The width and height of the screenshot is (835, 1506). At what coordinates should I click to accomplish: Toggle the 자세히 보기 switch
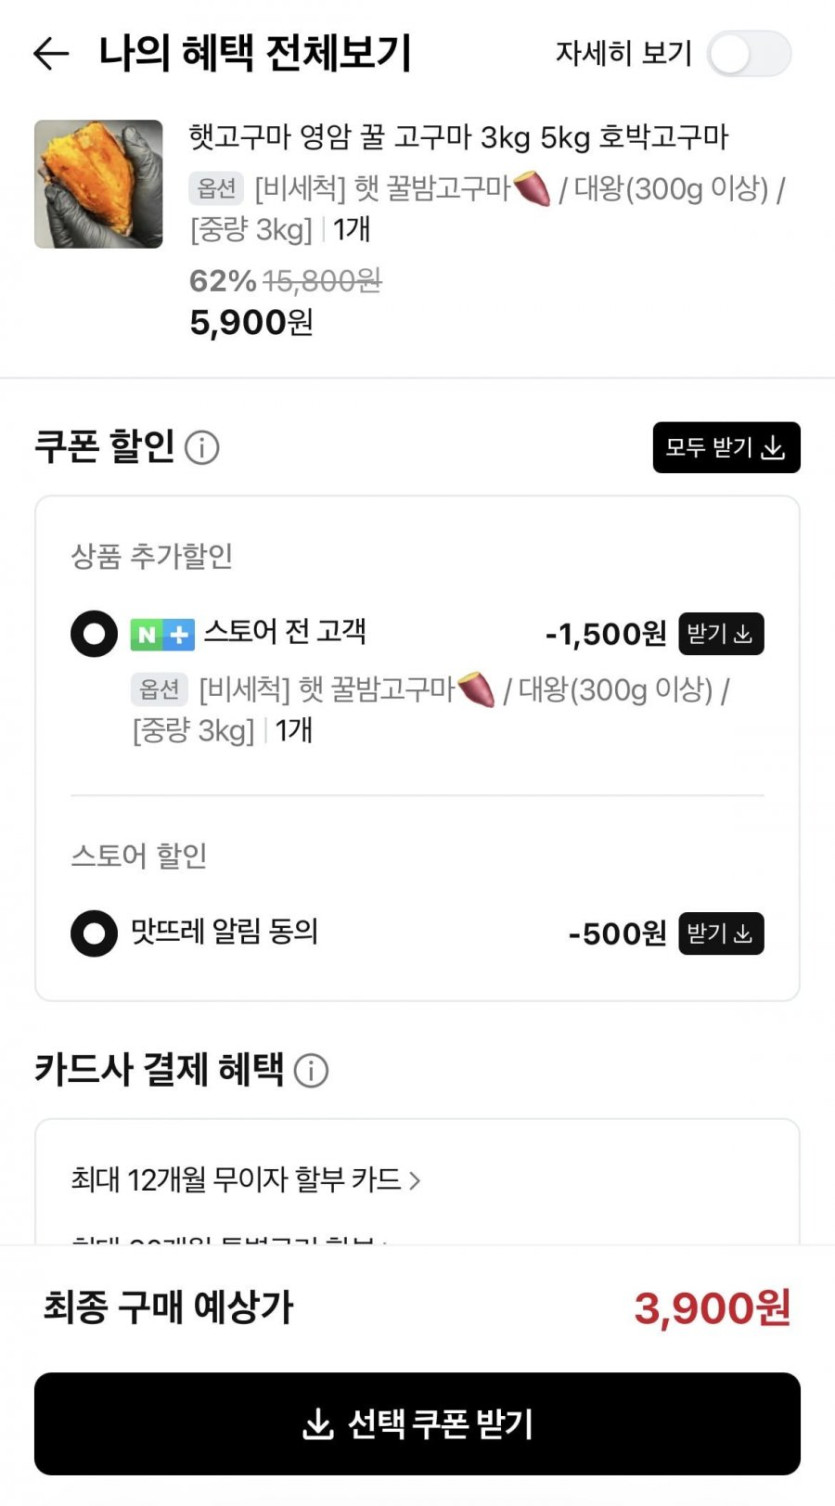click(x=748, y=54)
